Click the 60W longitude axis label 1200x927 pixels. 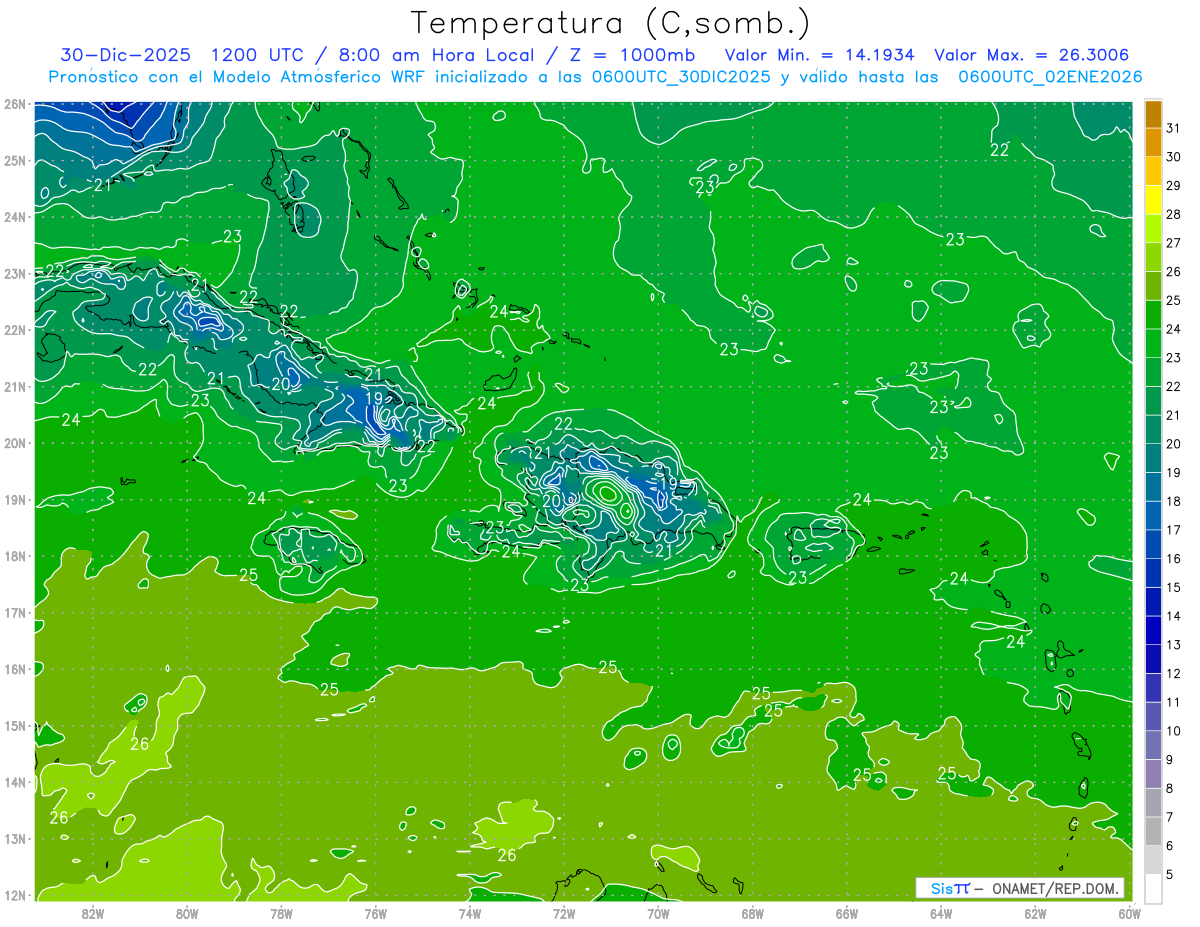(x=1129, y=912)
